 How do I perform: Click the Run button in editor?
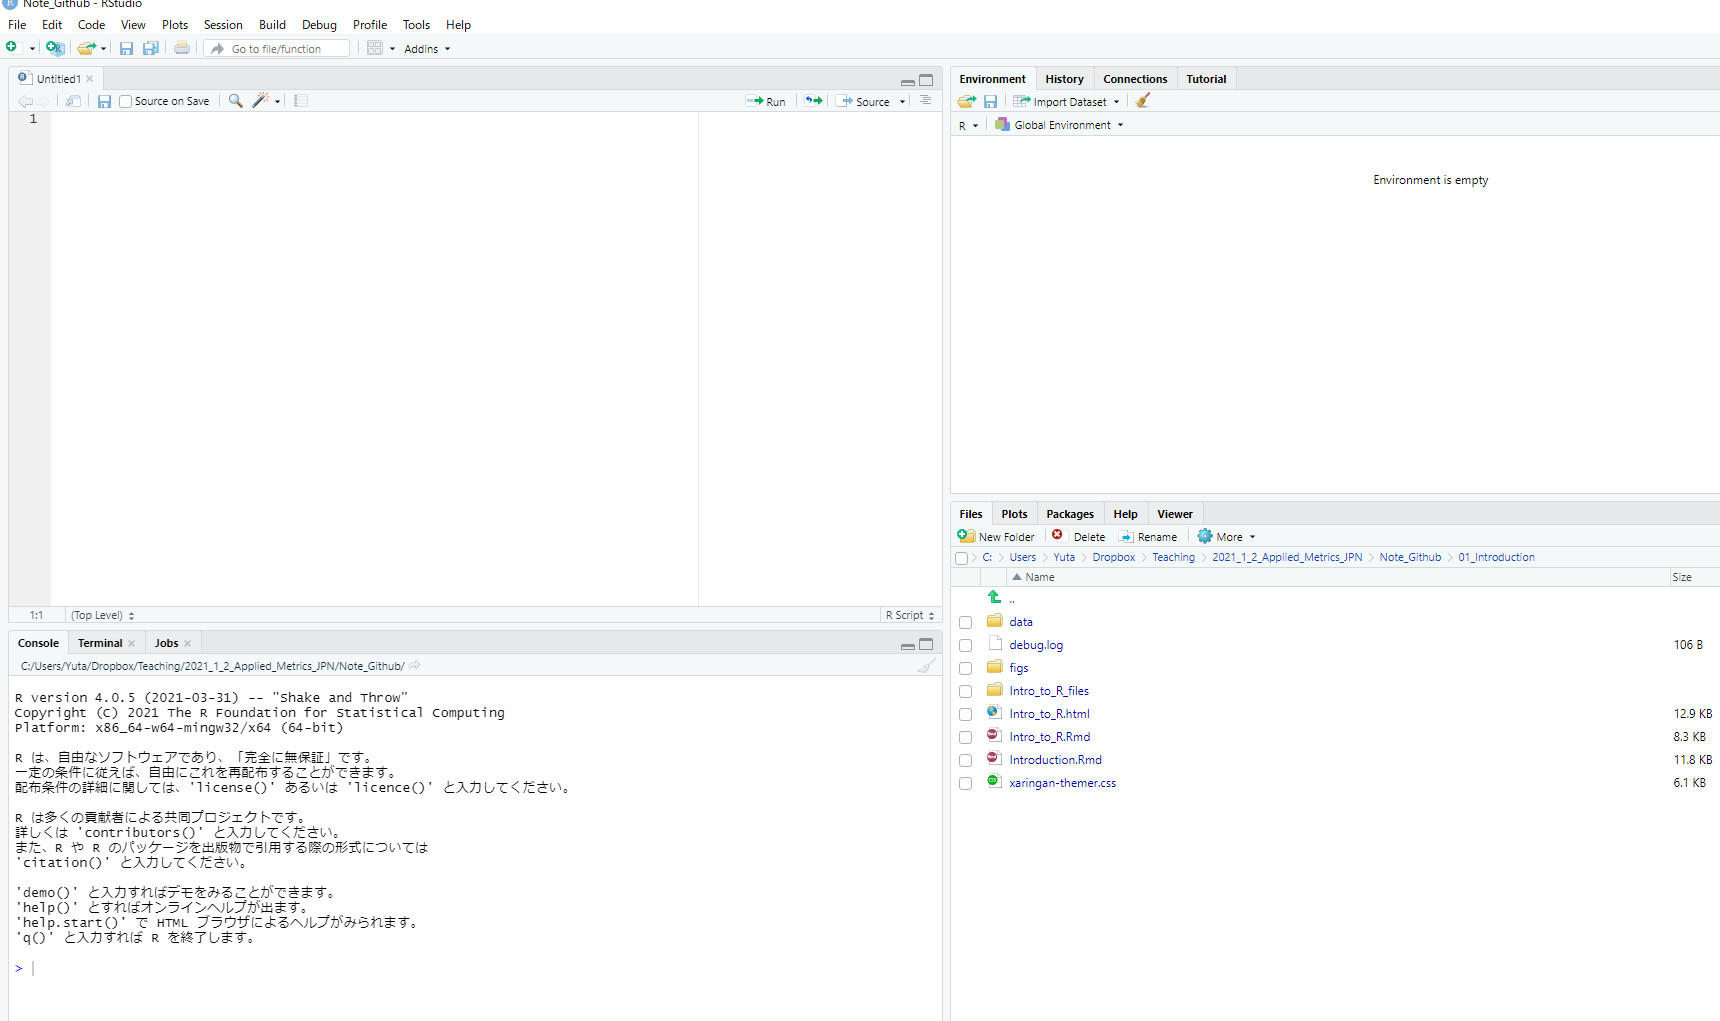[766, 102]
